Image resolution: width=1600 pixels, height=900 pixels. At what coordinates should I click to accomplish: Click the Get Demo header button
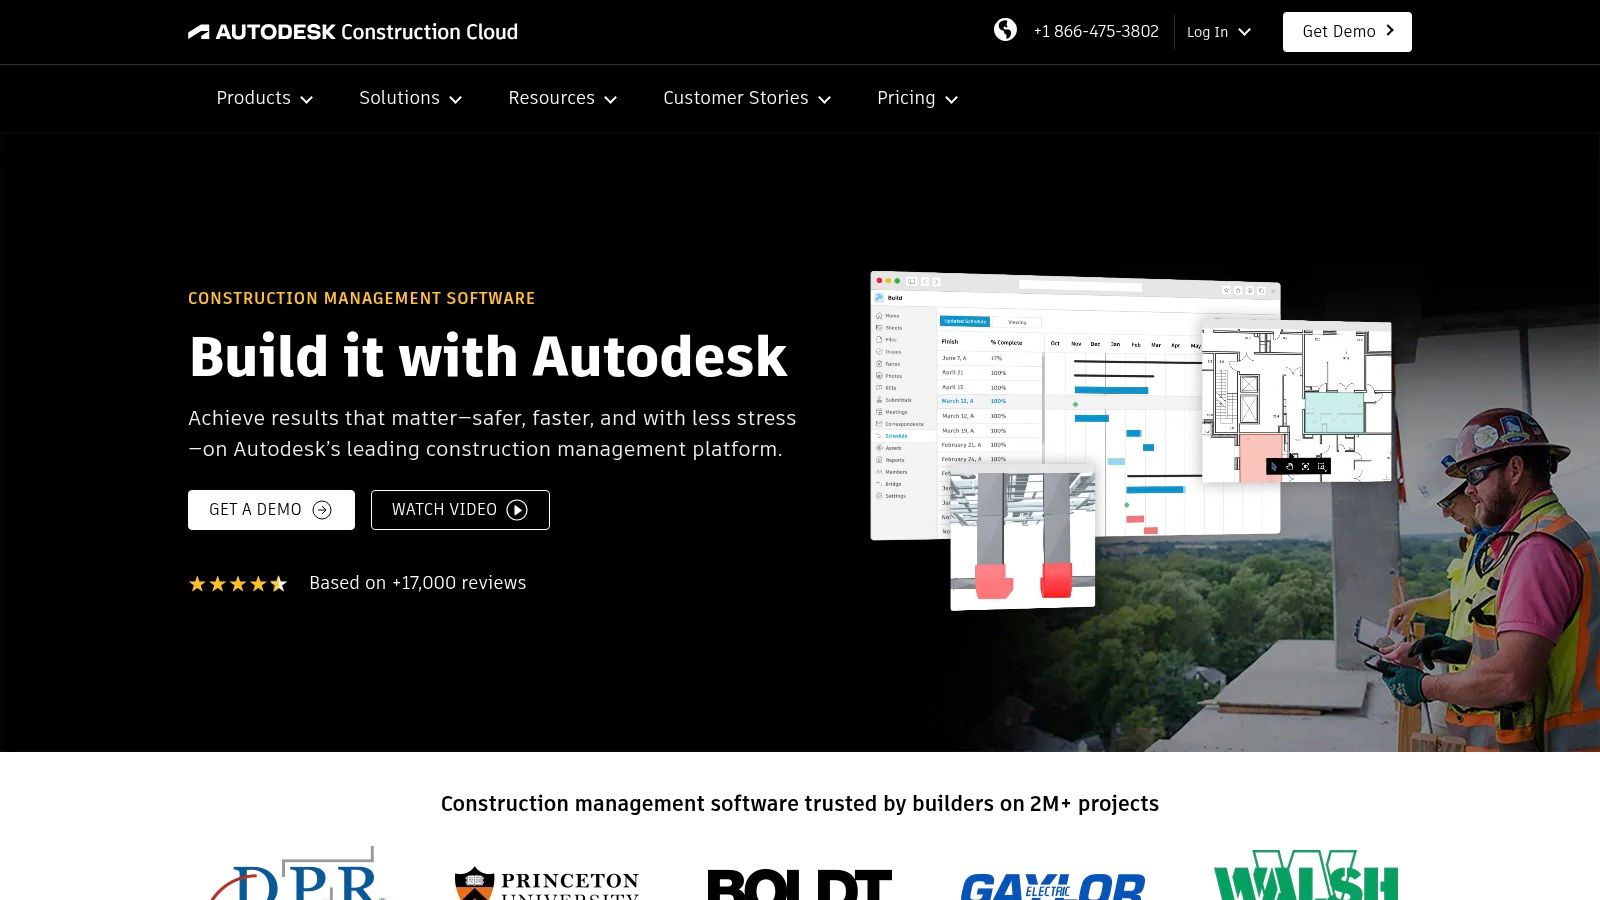coord(1347,32)
